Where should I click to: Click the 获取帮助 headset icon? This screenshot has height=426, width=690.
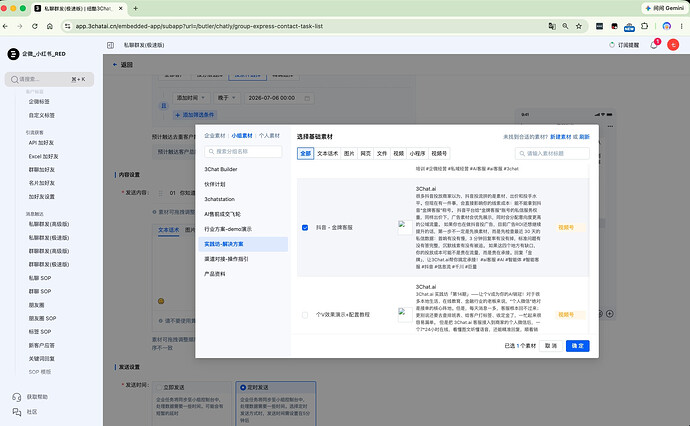(17, 397)
